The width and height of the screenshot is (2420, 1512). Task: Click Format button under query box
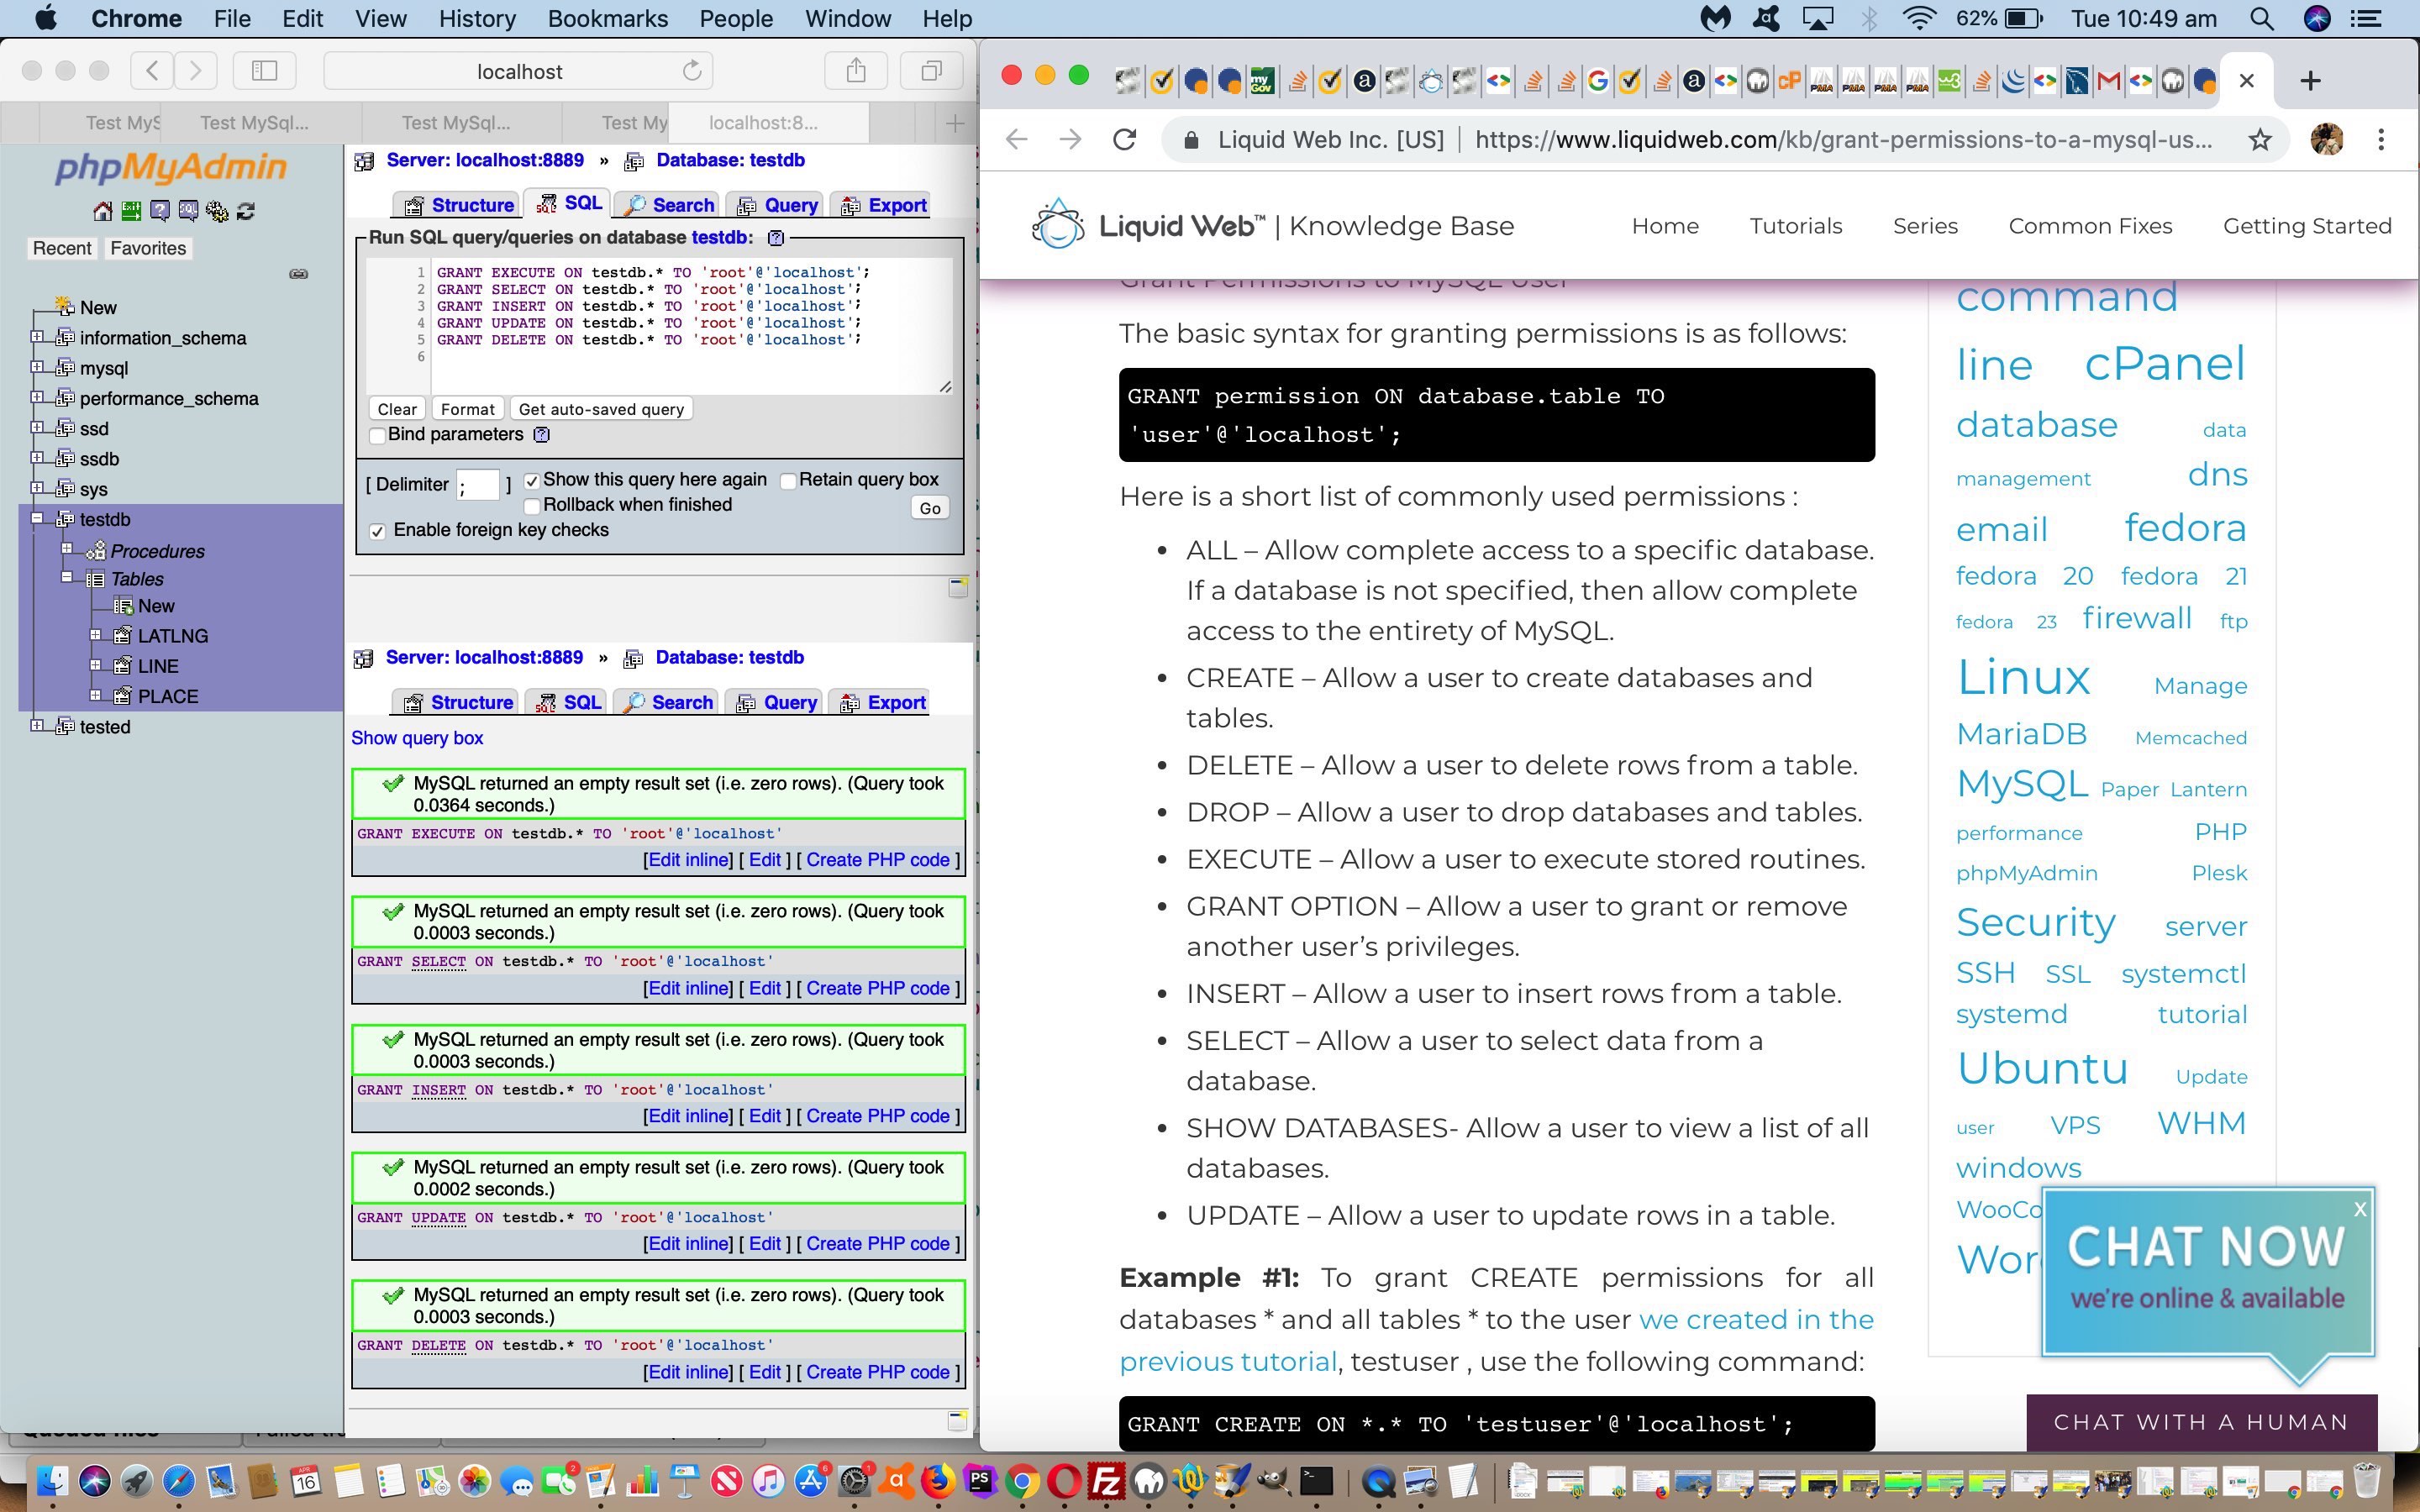(467, 409)
